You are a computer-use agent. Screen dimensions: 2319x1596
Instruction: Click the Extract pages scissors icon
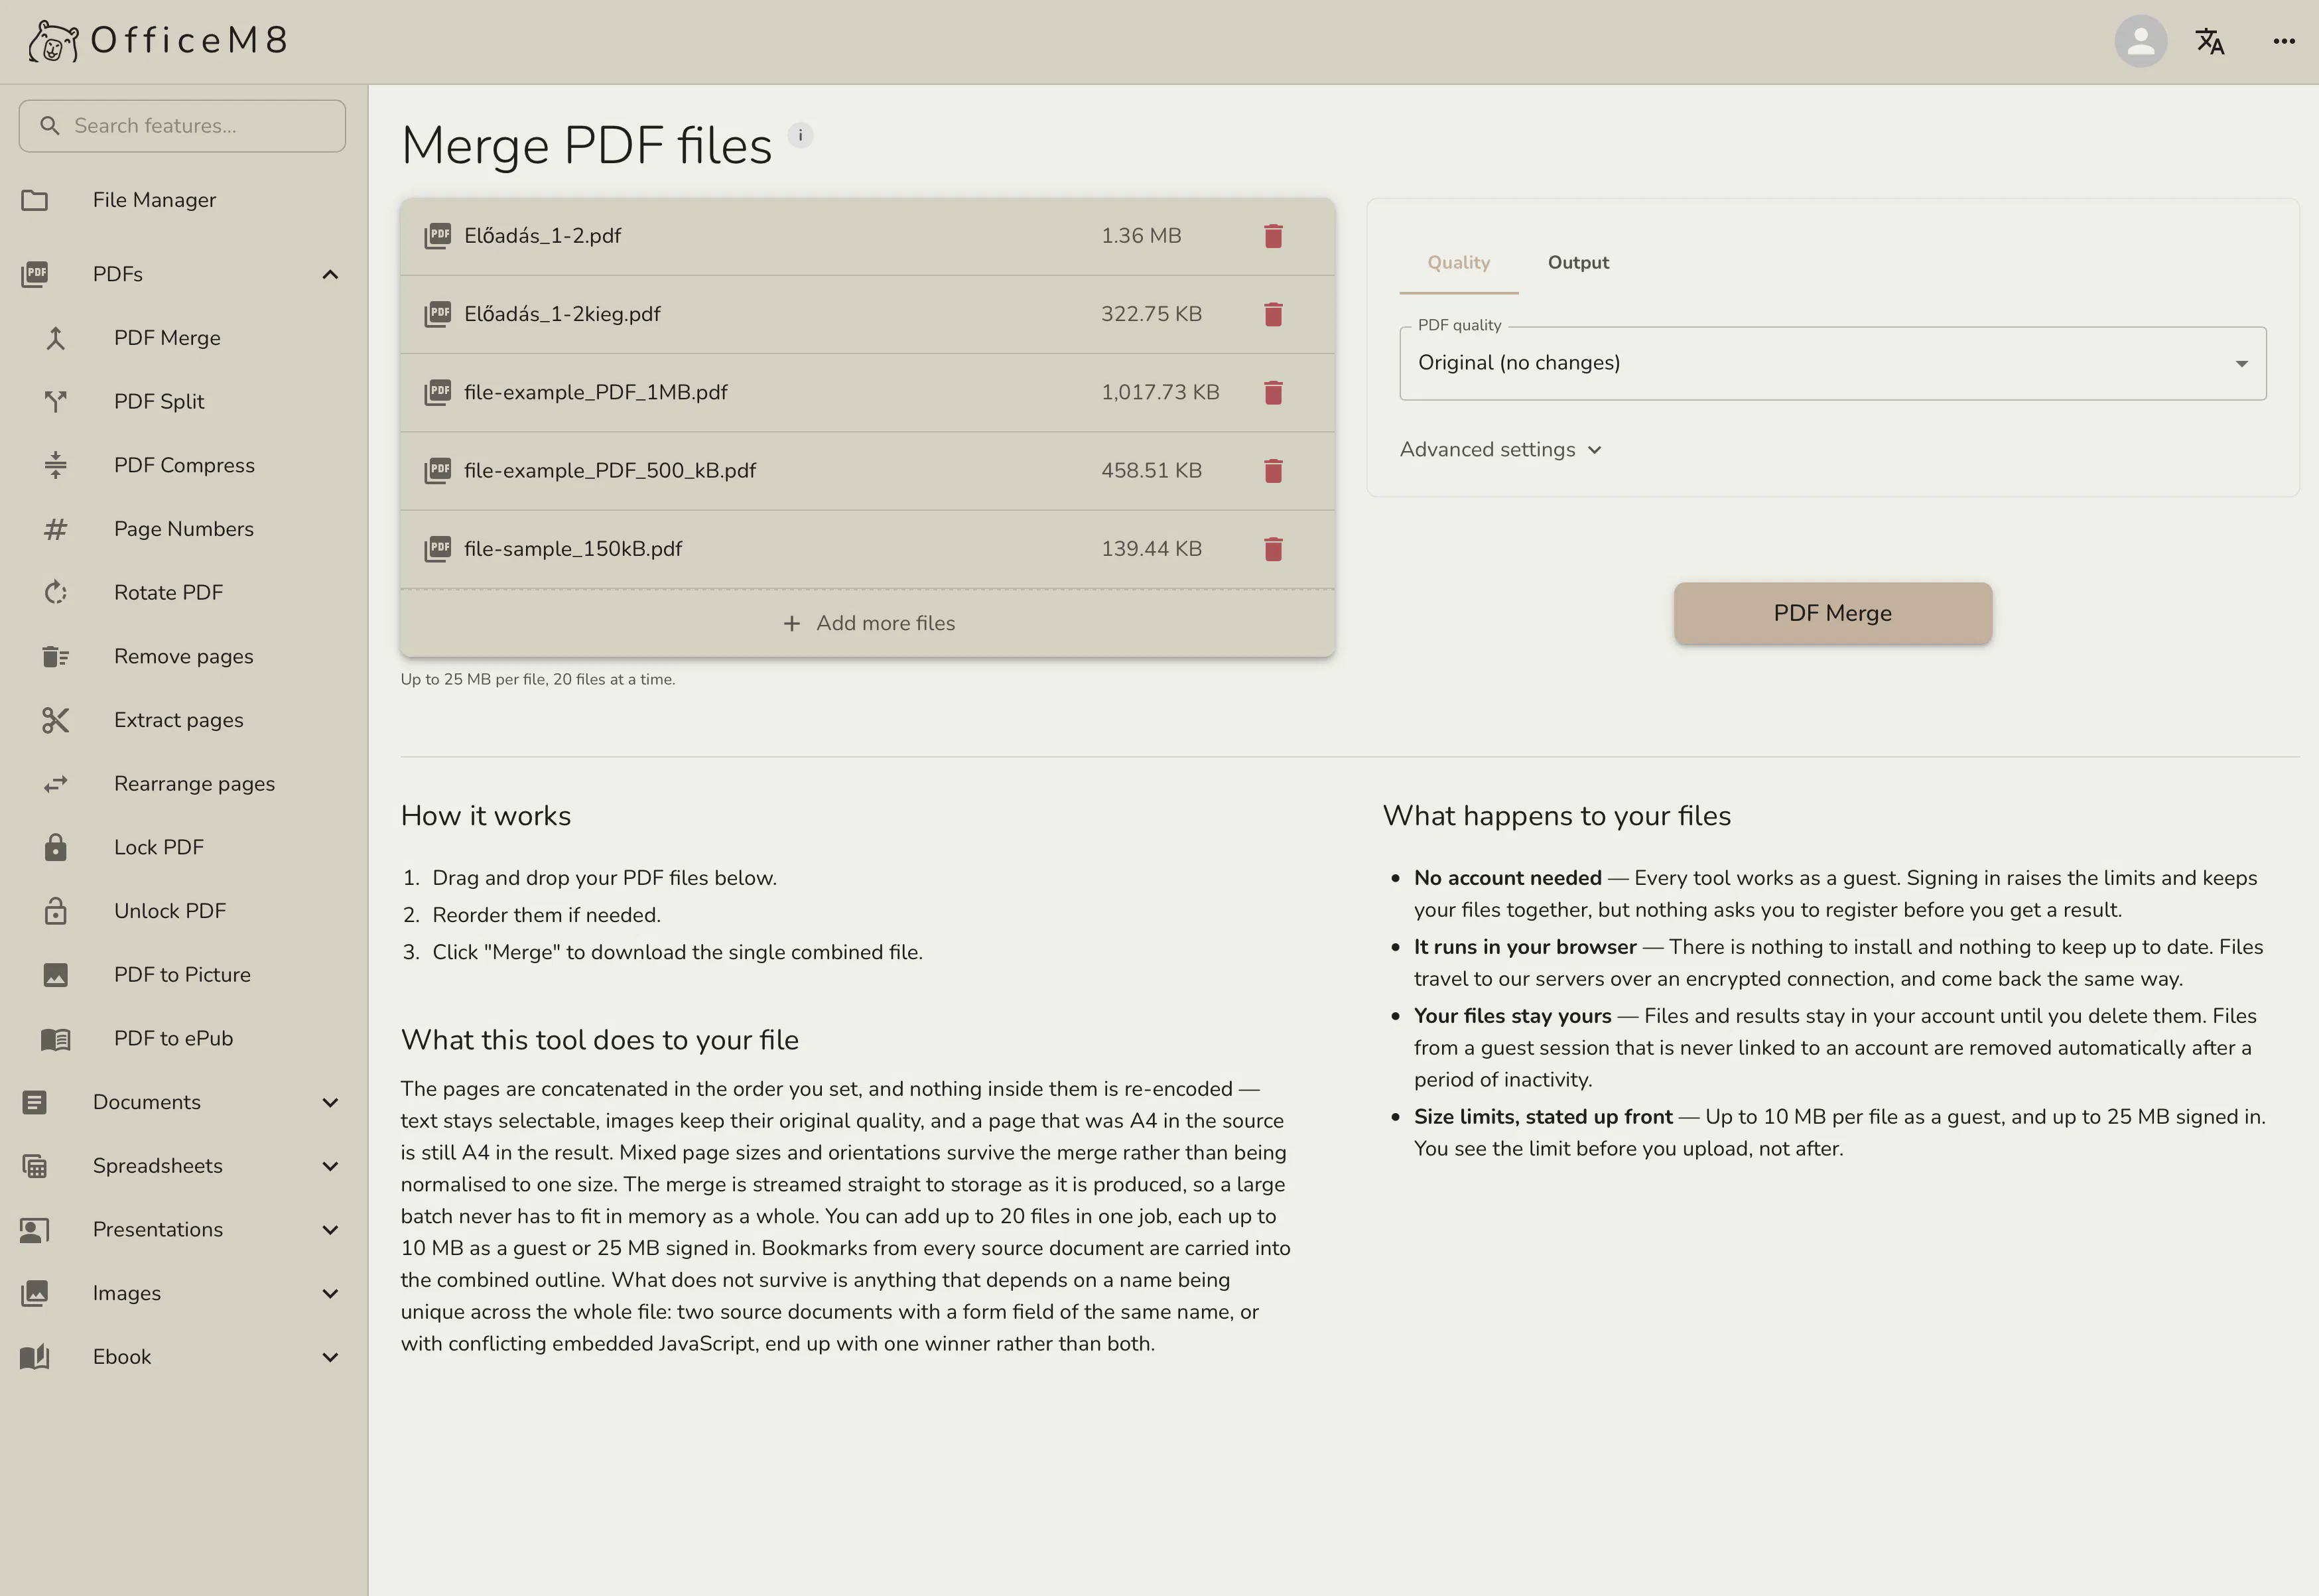pos(56,720)
